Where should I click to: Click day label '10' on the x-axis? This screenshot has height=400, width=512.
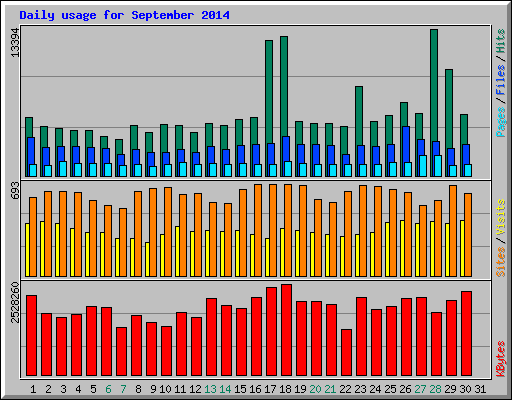pyautogui.click(x=165, y=389)
